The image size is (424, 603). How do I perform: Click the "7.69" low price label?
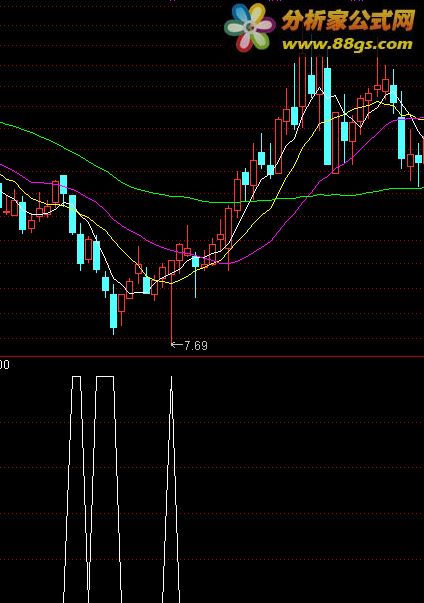(196, 345)
